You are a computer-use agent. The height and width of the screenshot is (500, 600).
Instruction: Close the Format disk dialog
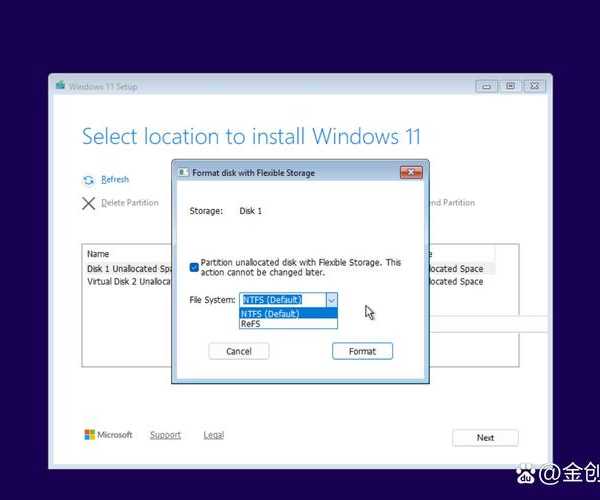(x=411, y=173)
